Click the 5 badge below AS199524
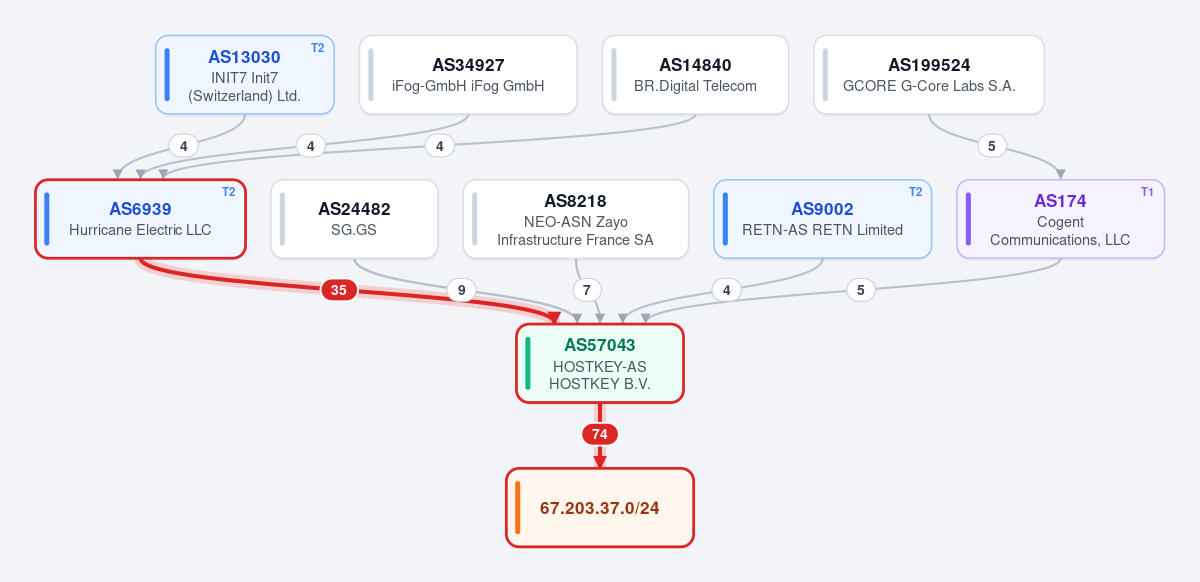This screenshot has height=582, width=1200. tap(991, 146)
